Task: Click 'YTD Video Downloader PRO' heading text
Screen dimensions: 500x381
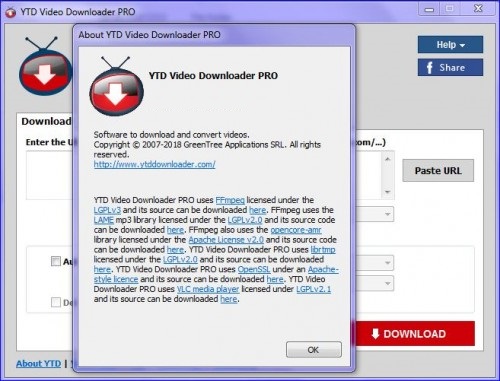Action: click(213, 76)
